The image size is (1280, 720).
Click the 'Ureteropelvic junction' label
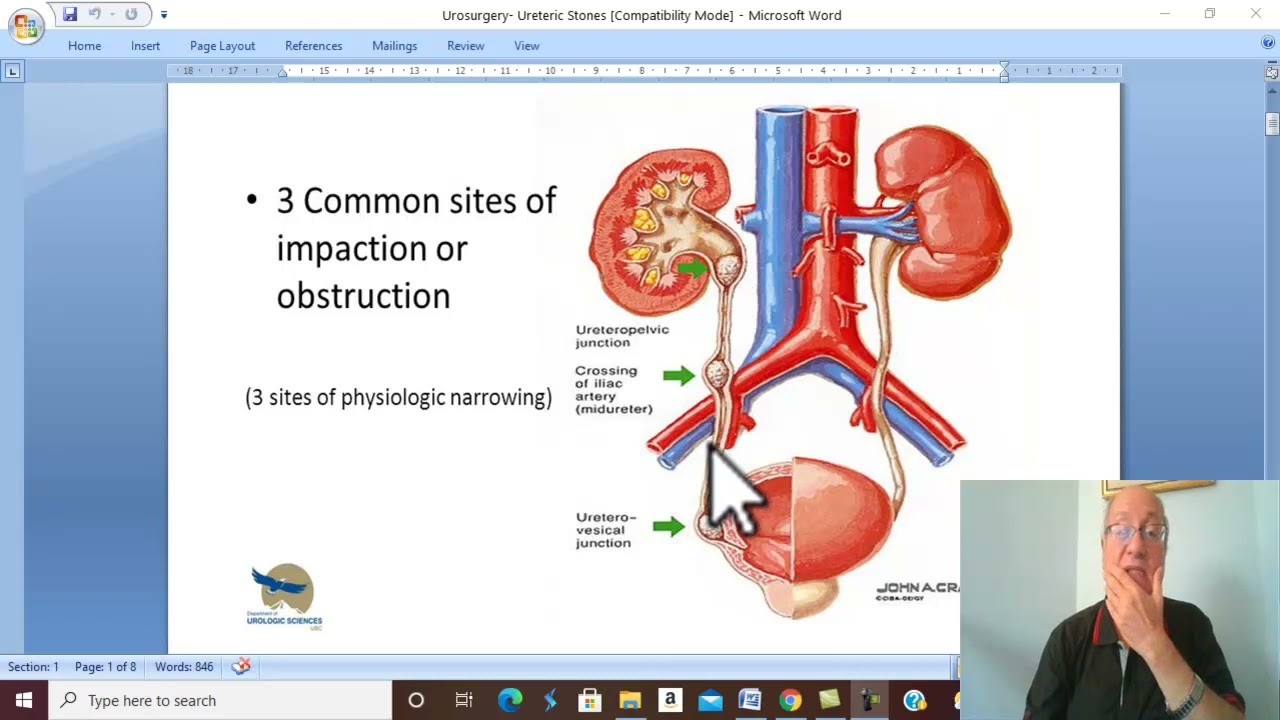(622, 336)
